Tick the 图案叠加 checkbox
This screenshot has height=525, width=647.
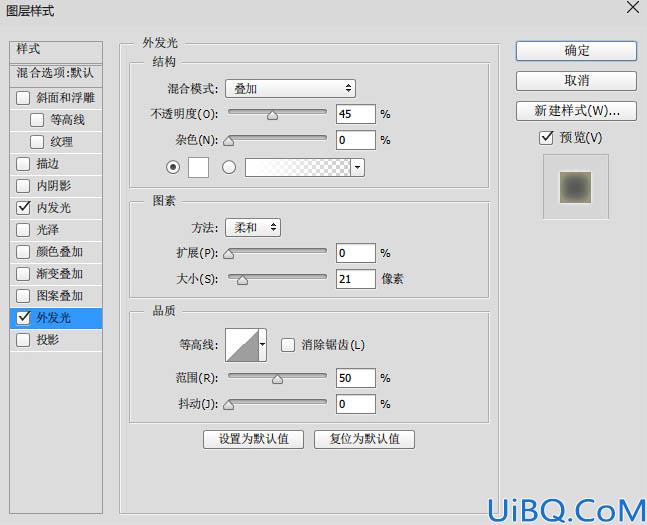(x=23, y=296)
